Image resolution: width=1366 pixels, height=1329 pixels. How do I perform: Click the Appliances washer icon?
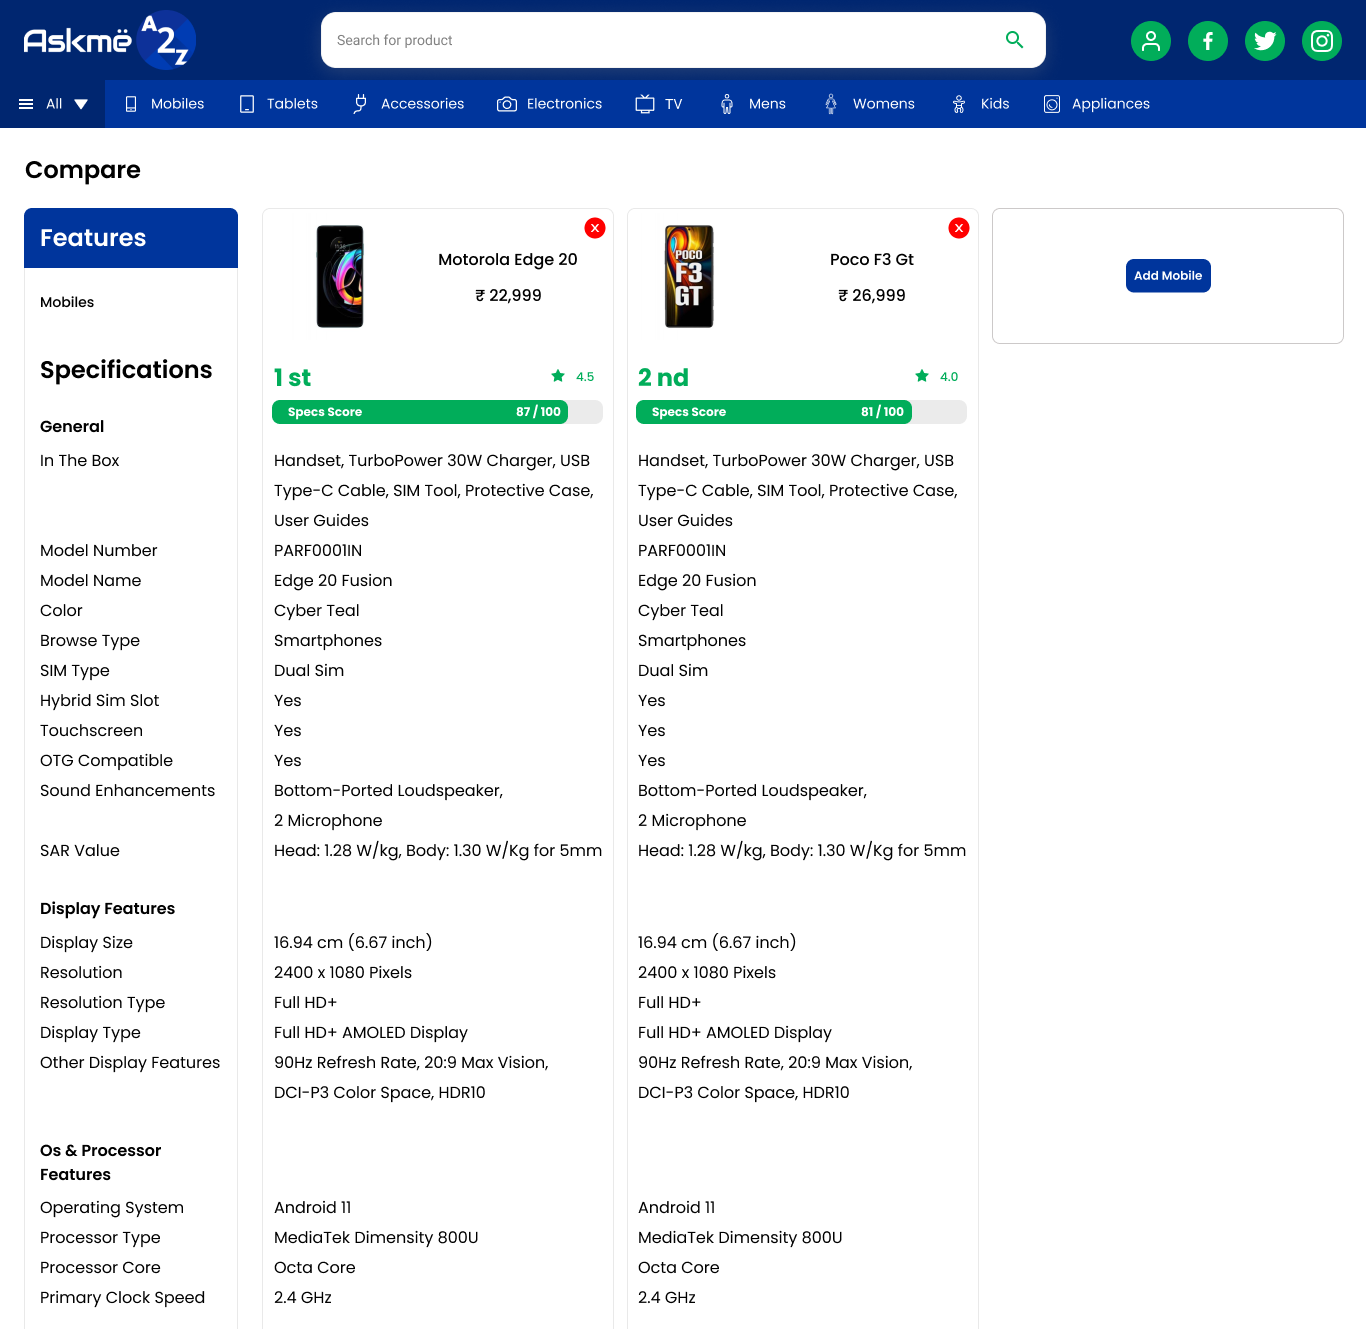tap(1052, 104)
